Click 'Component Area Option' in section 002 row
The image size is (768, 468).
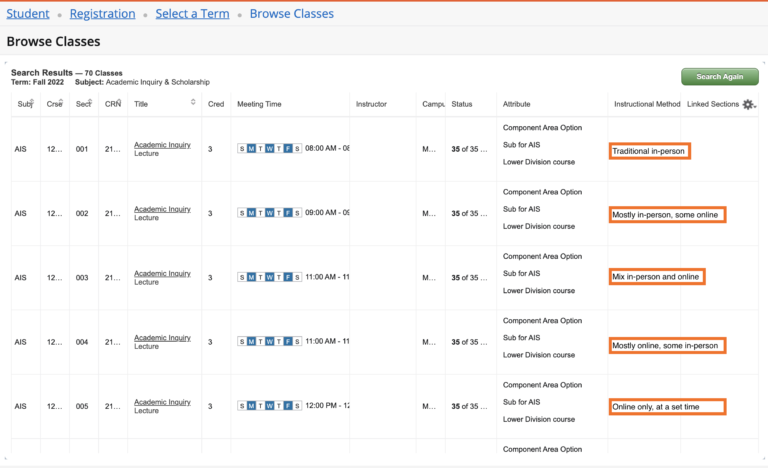(542, 192)
